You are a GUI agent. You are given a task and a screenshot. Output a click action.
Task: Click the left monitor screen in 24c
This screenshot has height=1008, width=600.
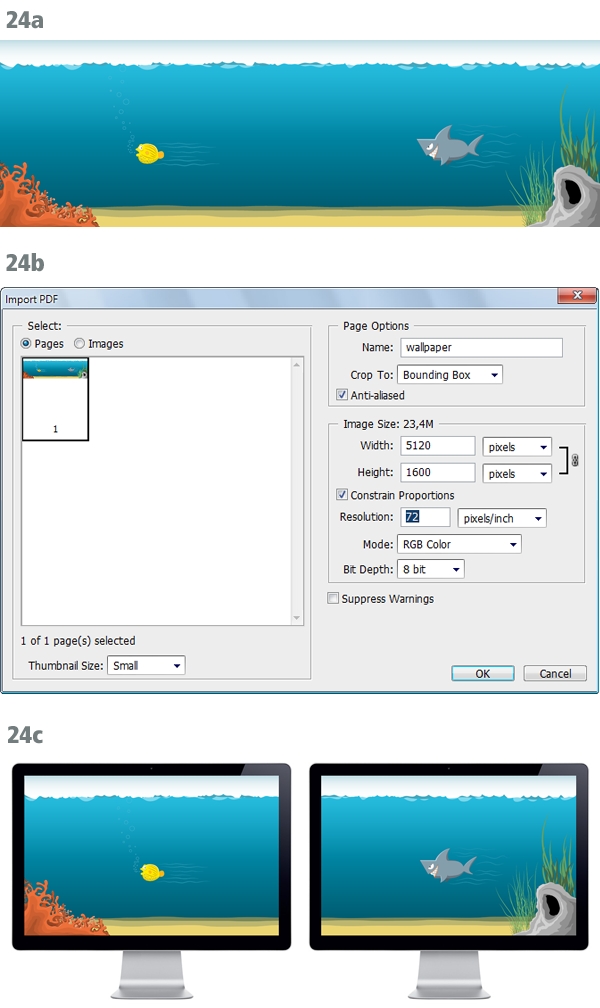coord(152,856)
